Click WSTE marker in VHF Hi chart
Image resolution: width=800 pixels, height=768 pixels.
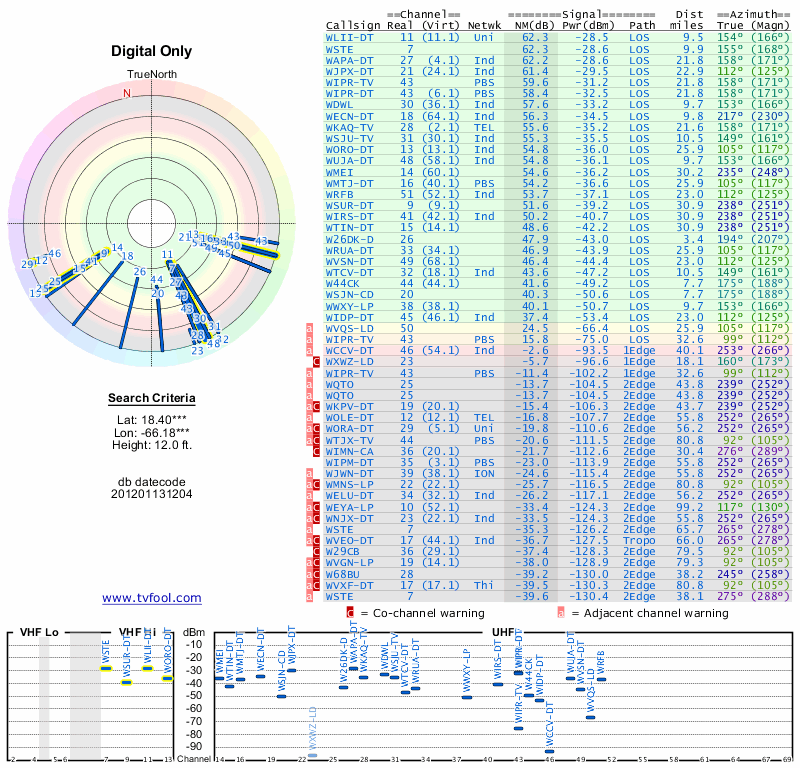coord(106,668)
